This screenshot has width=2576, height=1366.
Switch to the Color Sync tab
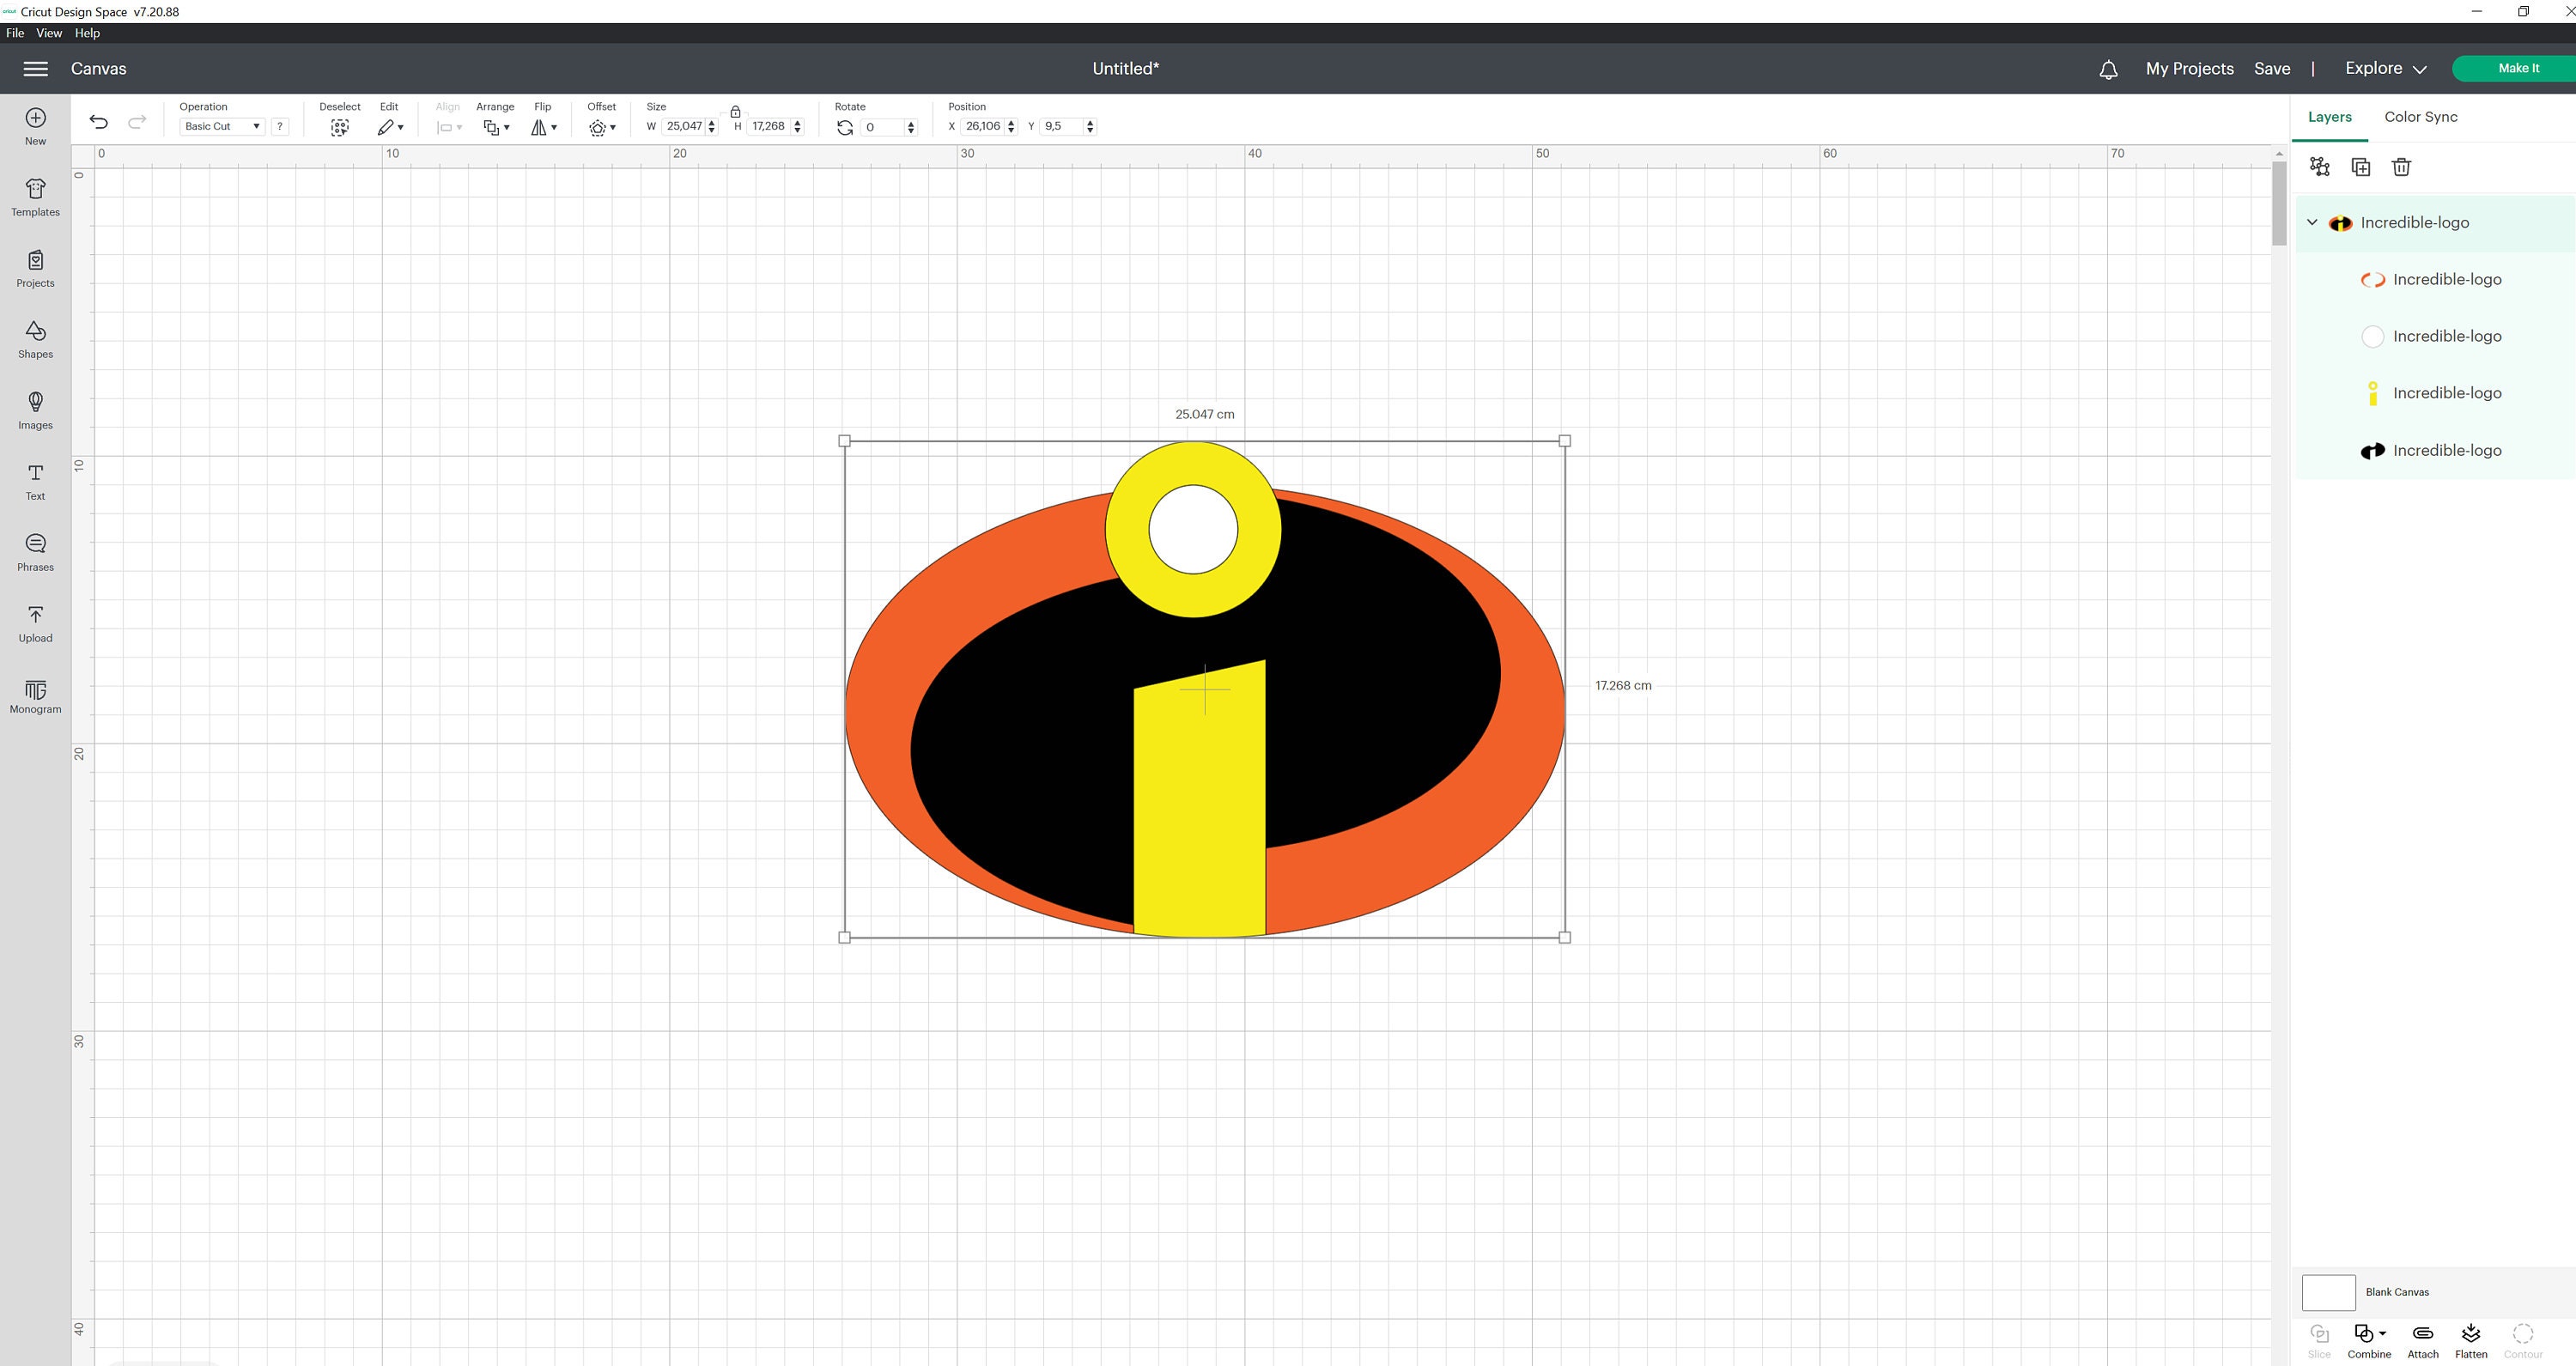[2420, 117]
